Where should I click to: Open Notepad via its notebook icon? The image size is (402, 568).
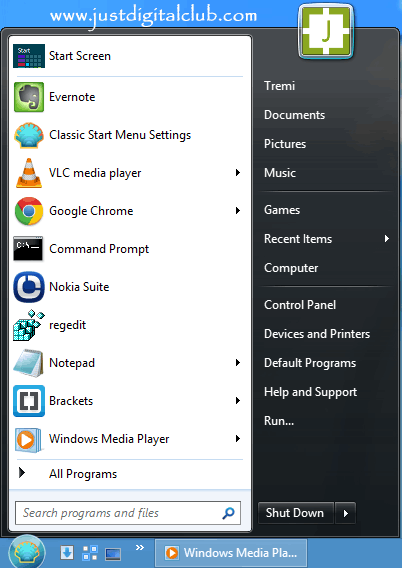tap(28, 363)
